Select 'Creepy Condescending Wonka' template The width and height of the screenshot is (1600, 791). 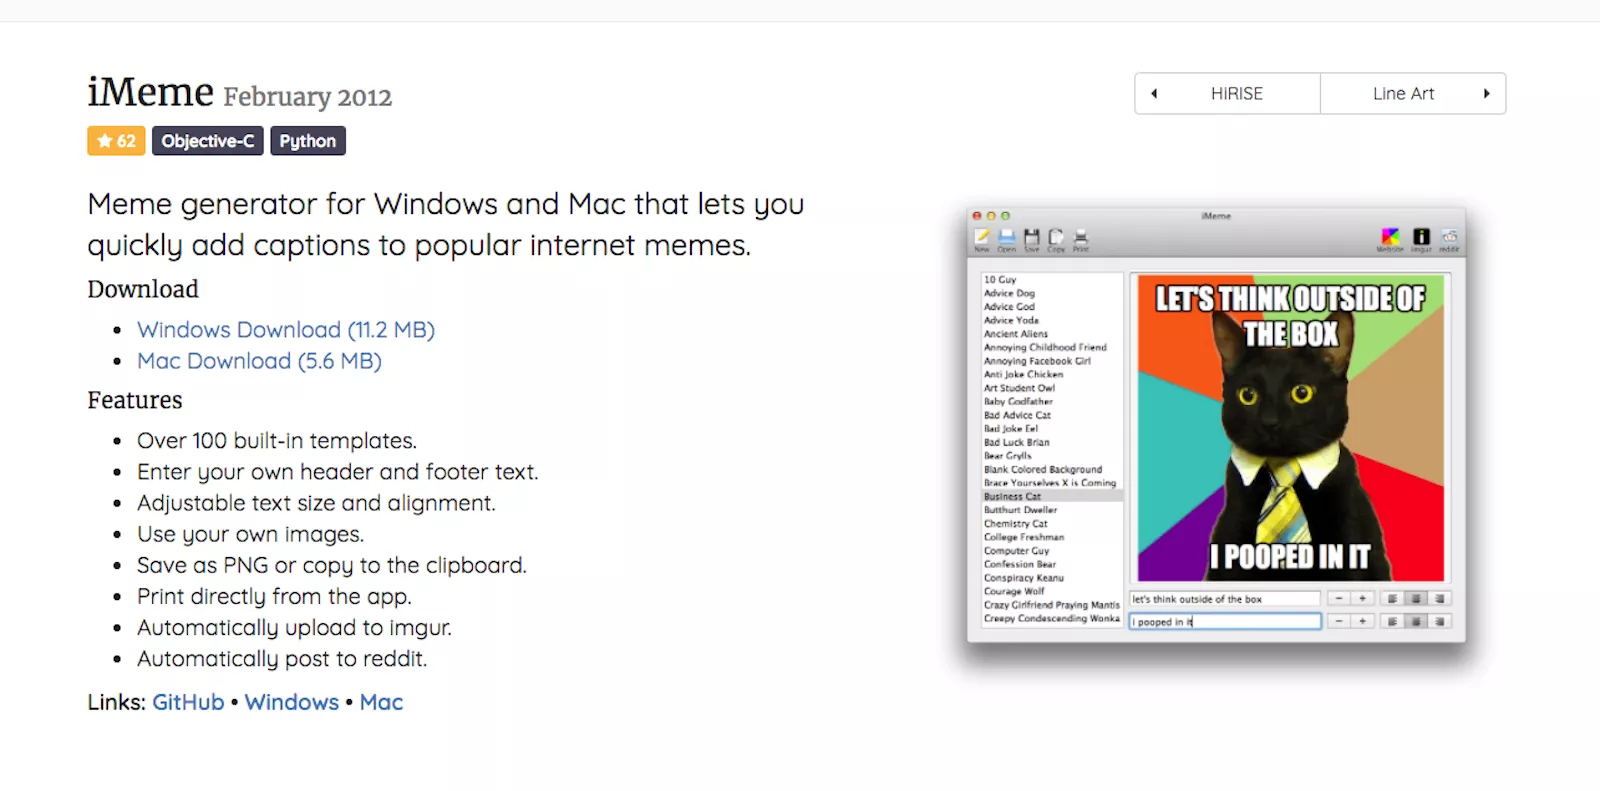point(1052,618)
